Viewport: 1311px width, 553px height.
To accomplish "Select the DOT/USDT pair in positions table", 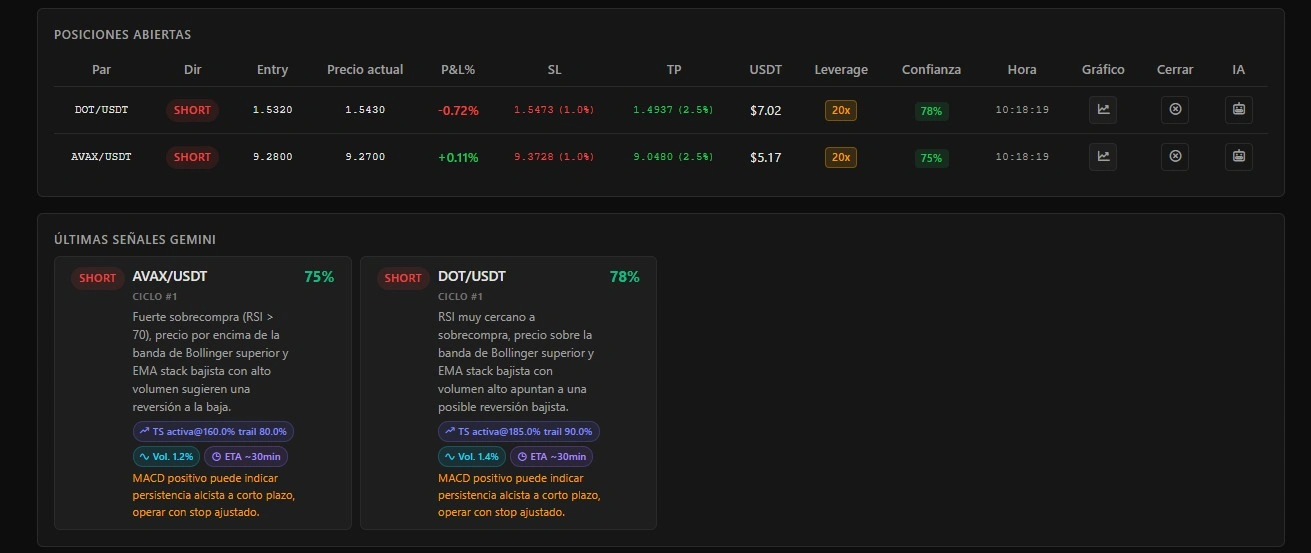I will [x=101, y=110].
